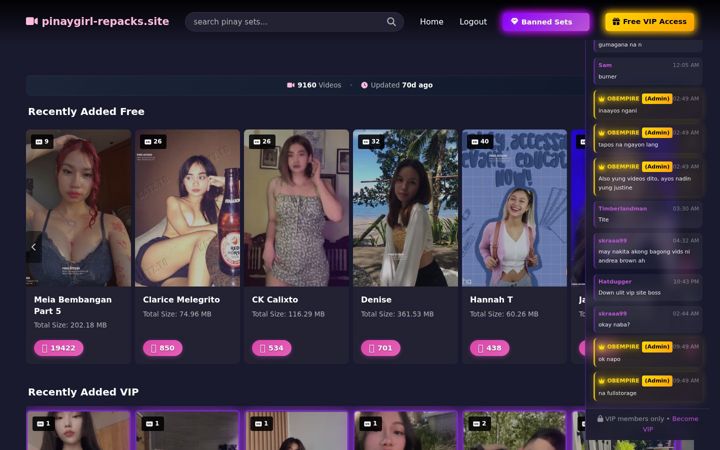Image resolution: width=720 pixels, height=450 pixels.
Task: Click the Recently Added Free heading
Action: (x=86, y=112)
